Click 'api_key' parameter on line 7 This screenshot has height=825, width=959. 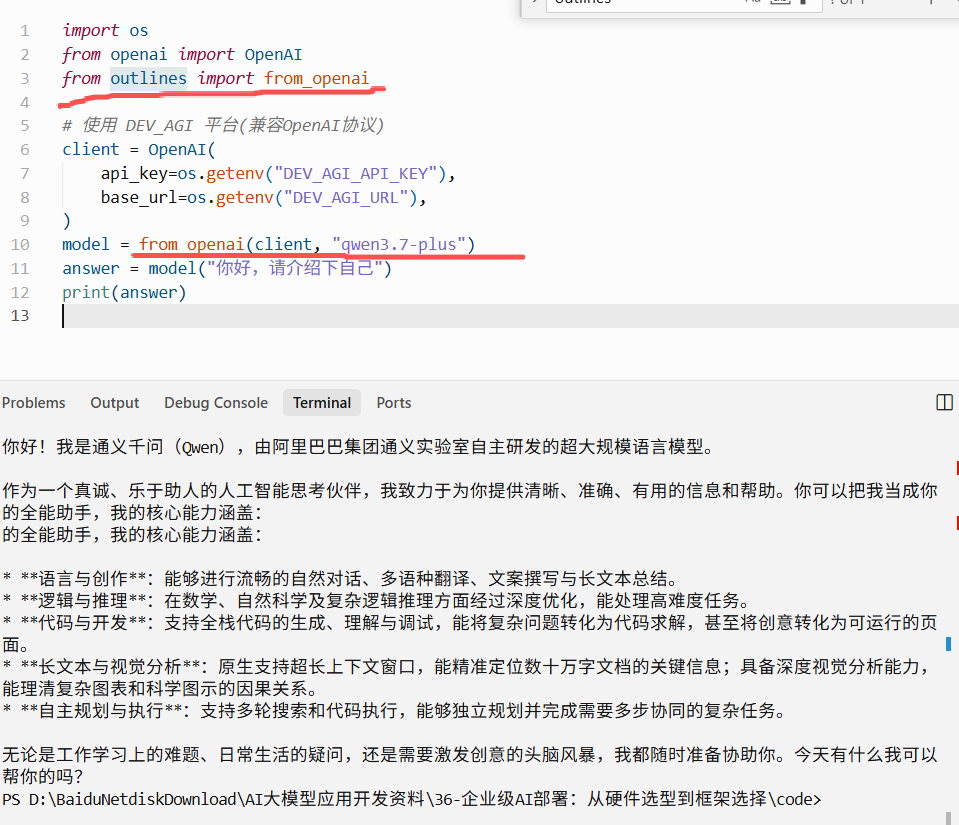tap(134, 174)
